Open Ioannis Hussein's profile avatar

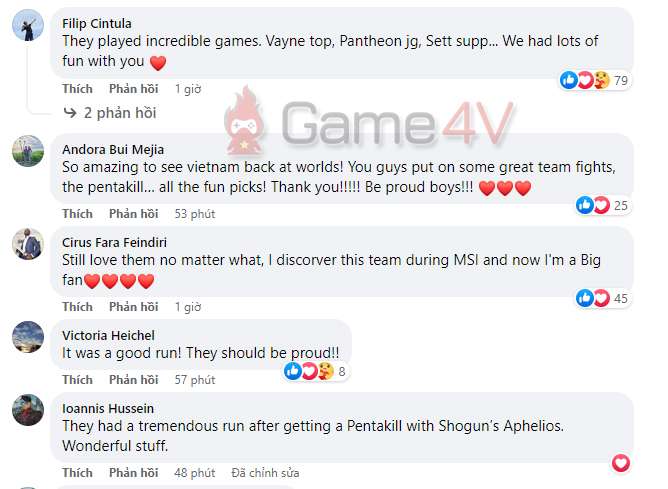(x=28, y=410)
